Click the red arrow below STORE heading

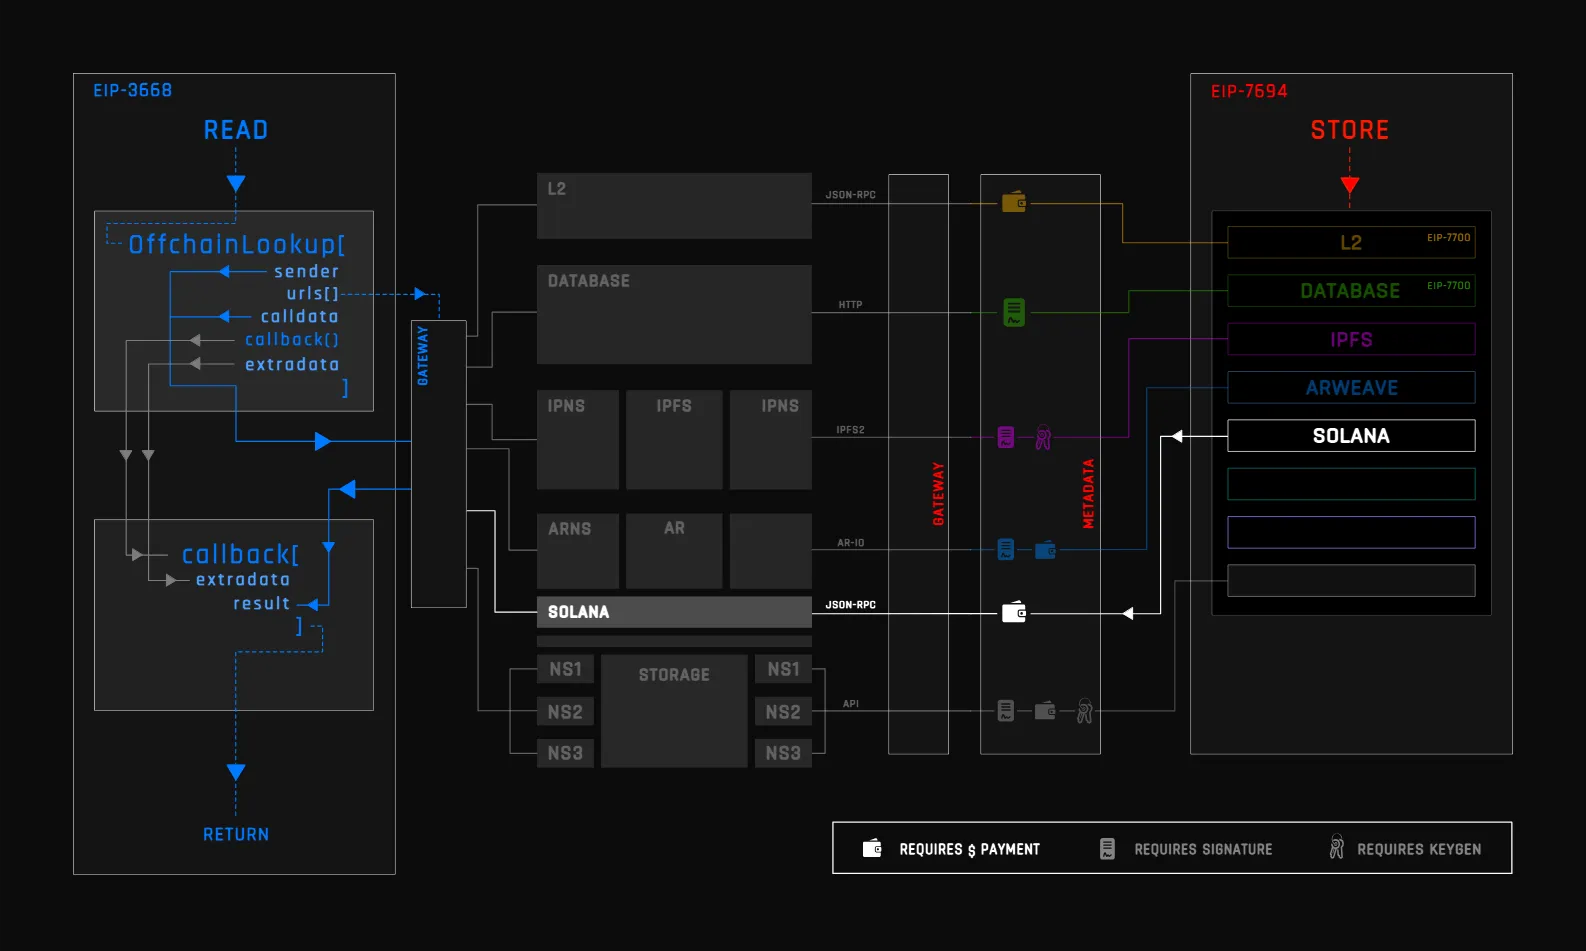point(1350,185)
